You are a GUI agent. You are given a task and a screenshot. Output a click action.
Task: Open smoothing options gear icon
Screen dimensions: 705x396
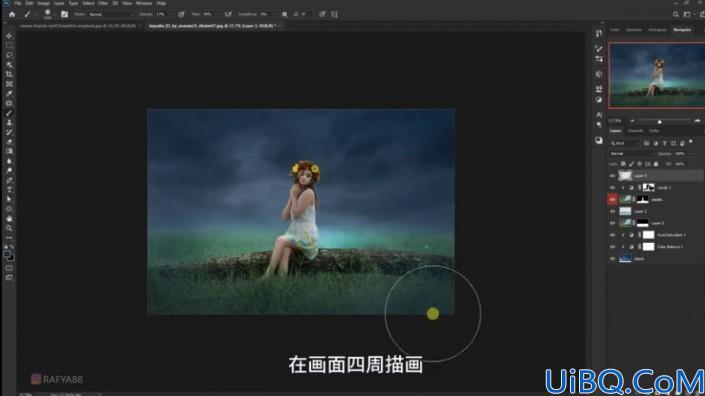(285, 14)
